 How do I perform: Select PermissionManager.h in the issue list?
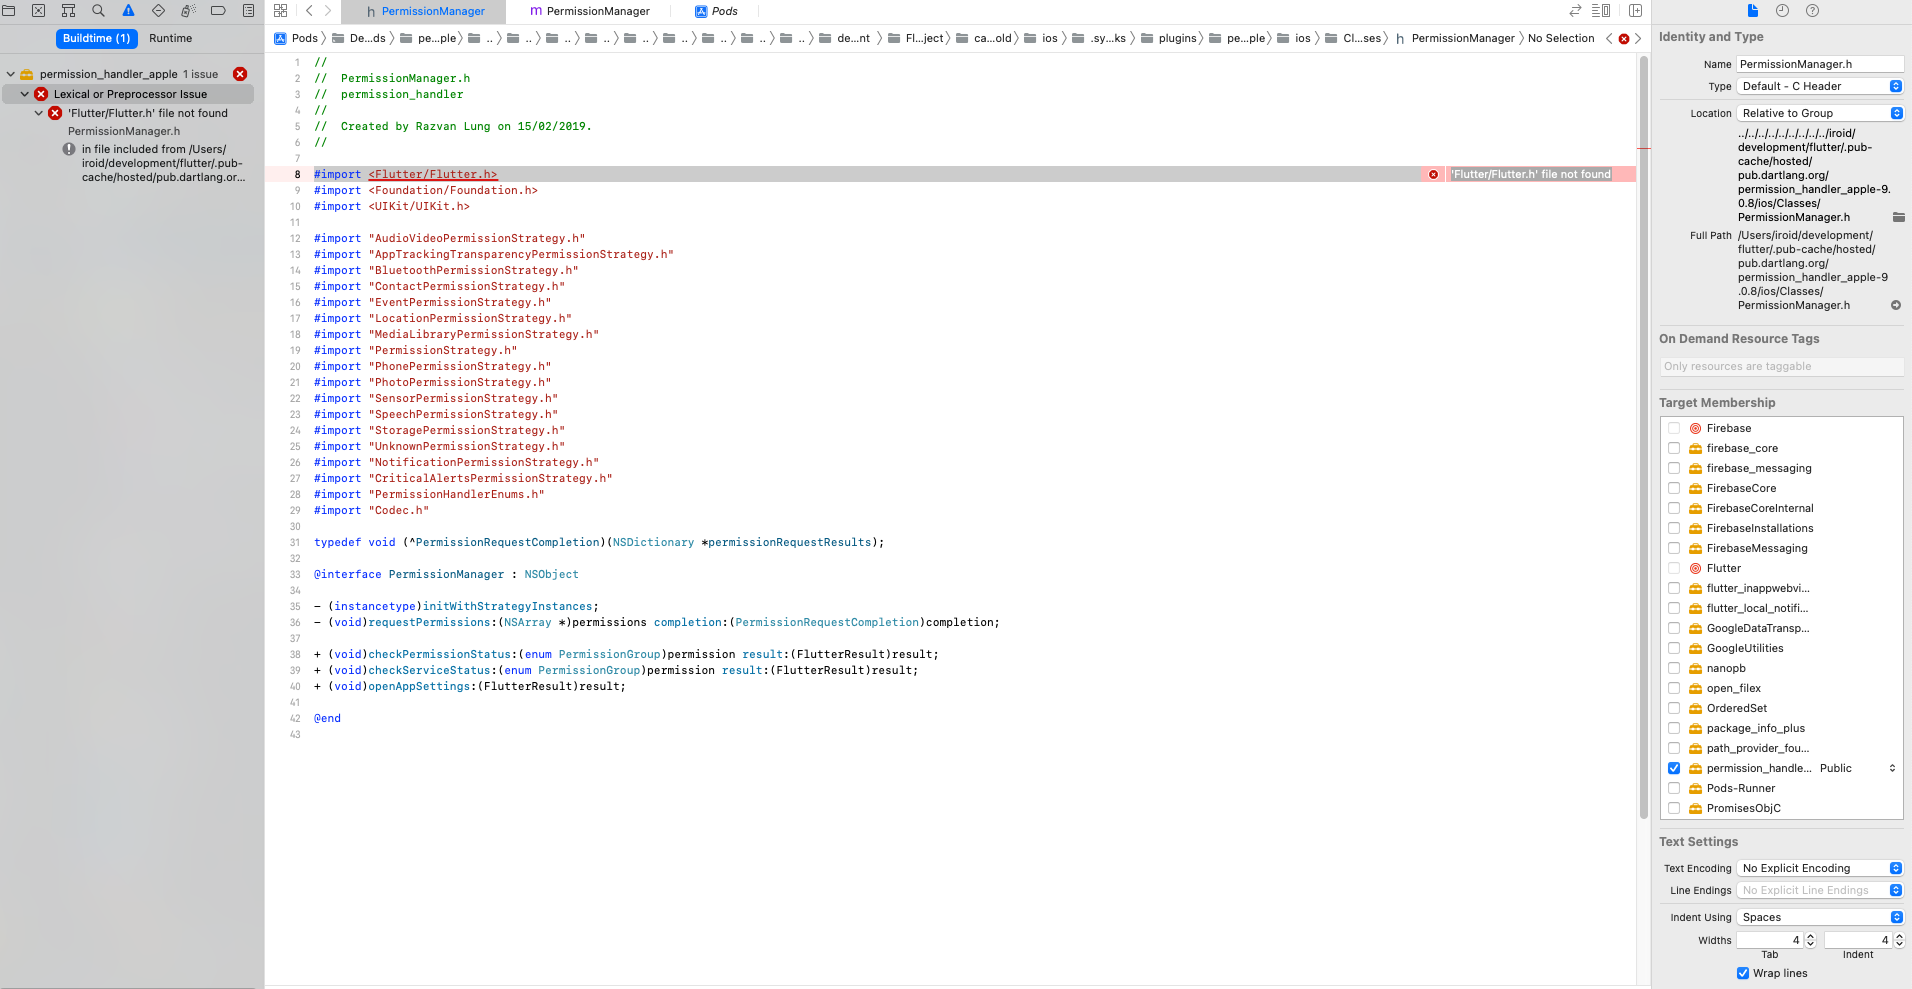(124, 131)
